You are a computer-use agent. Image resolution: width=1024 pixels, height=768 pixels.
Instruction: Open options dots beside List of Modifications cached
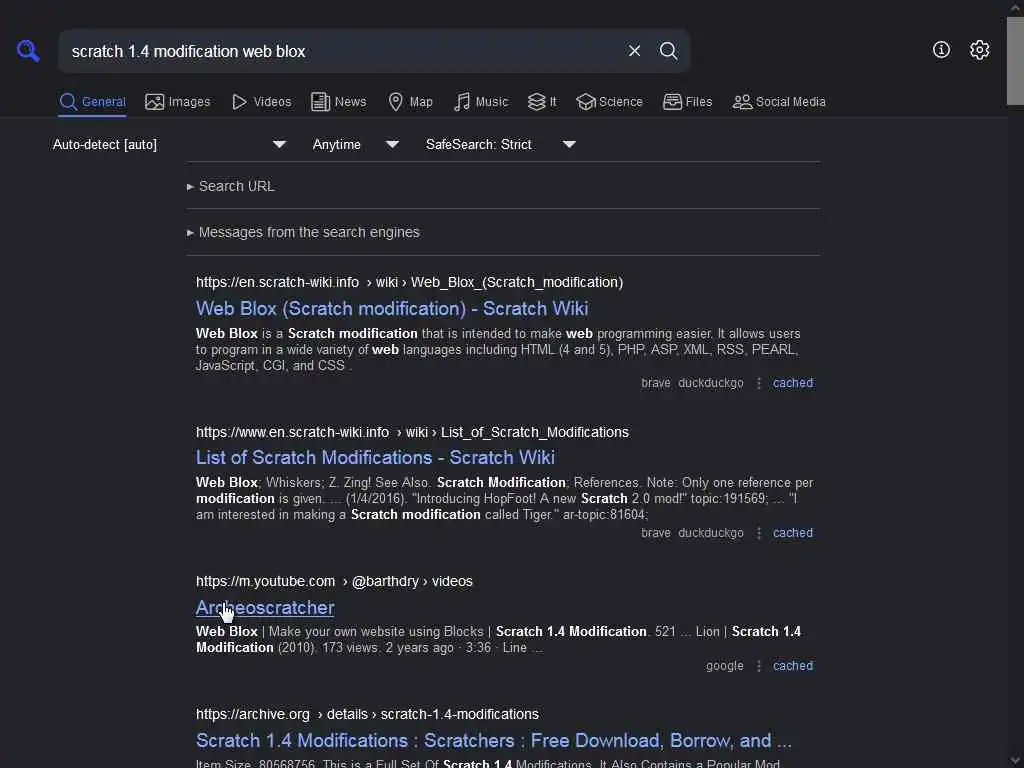point(759,533)
